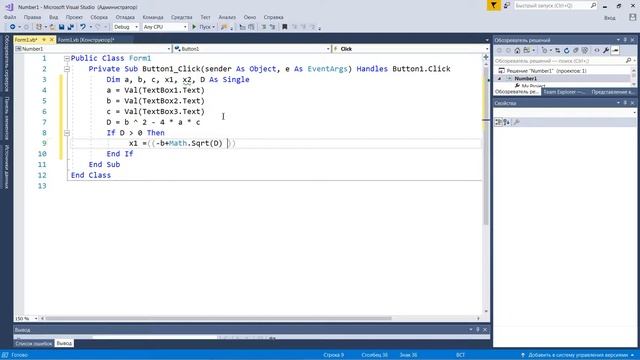The image size is (640, 360).
Task: Click the View Code icon in Solution Explorer
Action: click(x=597, y=51)
